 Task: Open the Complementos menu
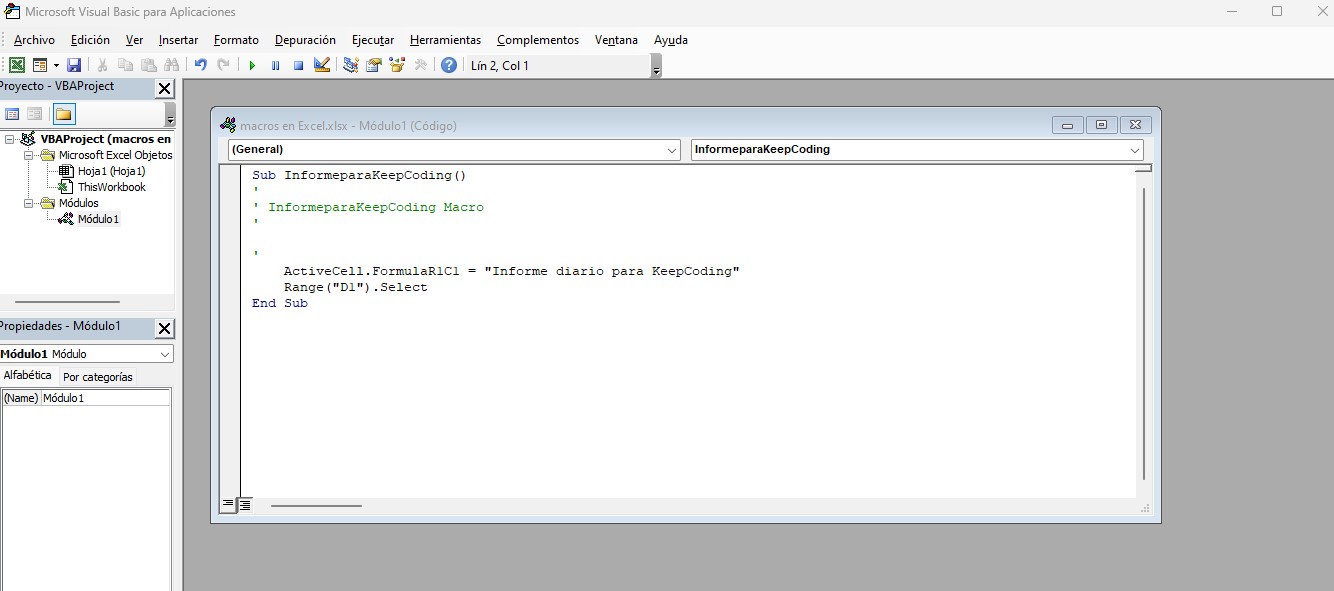pyautogui.click(x=538, y=40)
